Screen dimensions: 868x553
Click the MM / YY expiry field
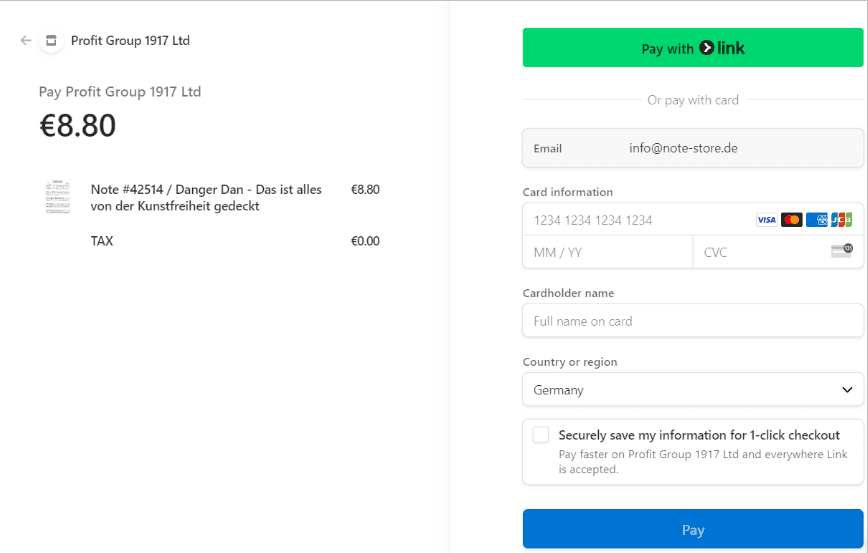(607, 252)
